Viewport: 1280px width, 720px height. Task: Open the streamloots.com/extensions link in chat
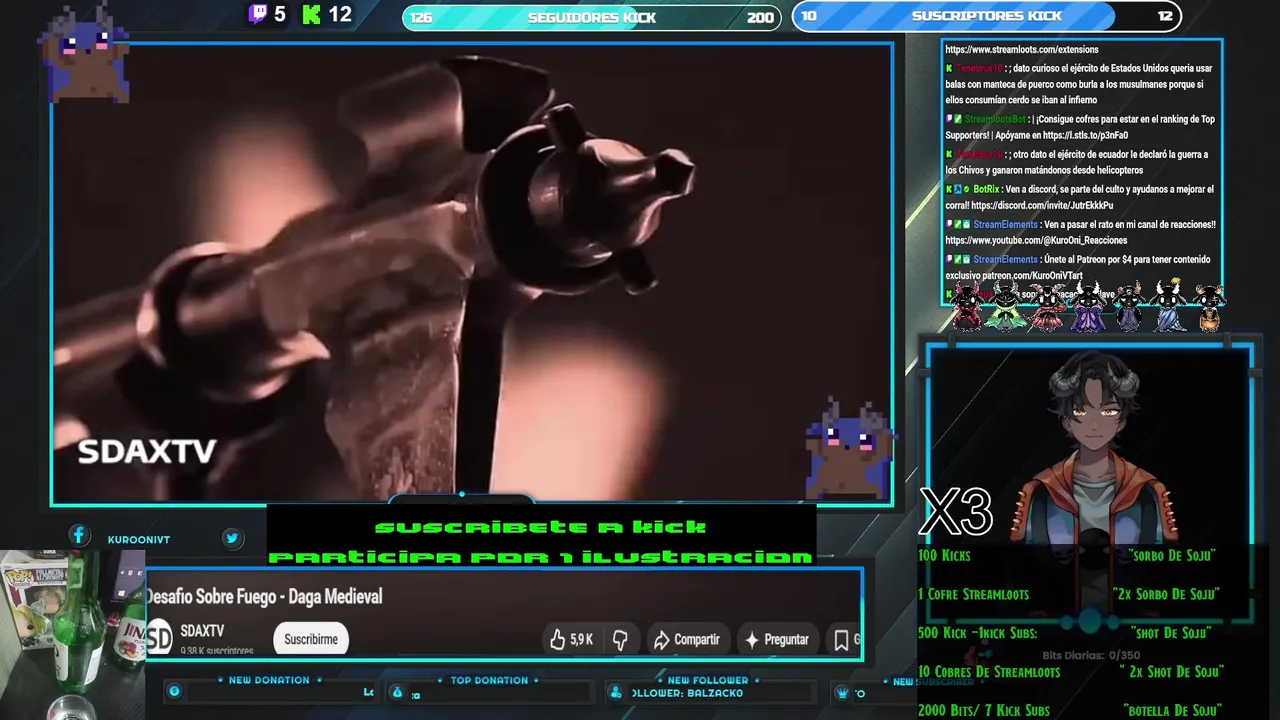[1022, 49]
